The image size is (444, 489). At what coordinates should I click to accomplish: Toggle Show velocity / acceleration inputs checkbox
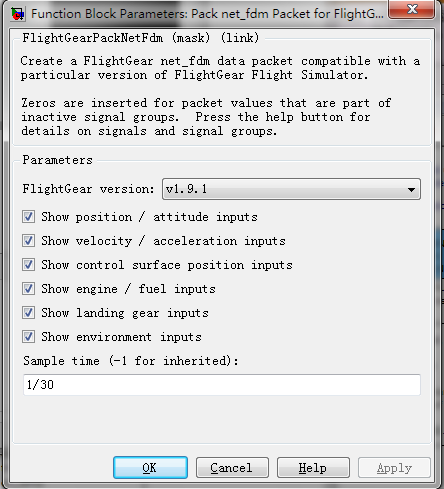pos(28,241)
